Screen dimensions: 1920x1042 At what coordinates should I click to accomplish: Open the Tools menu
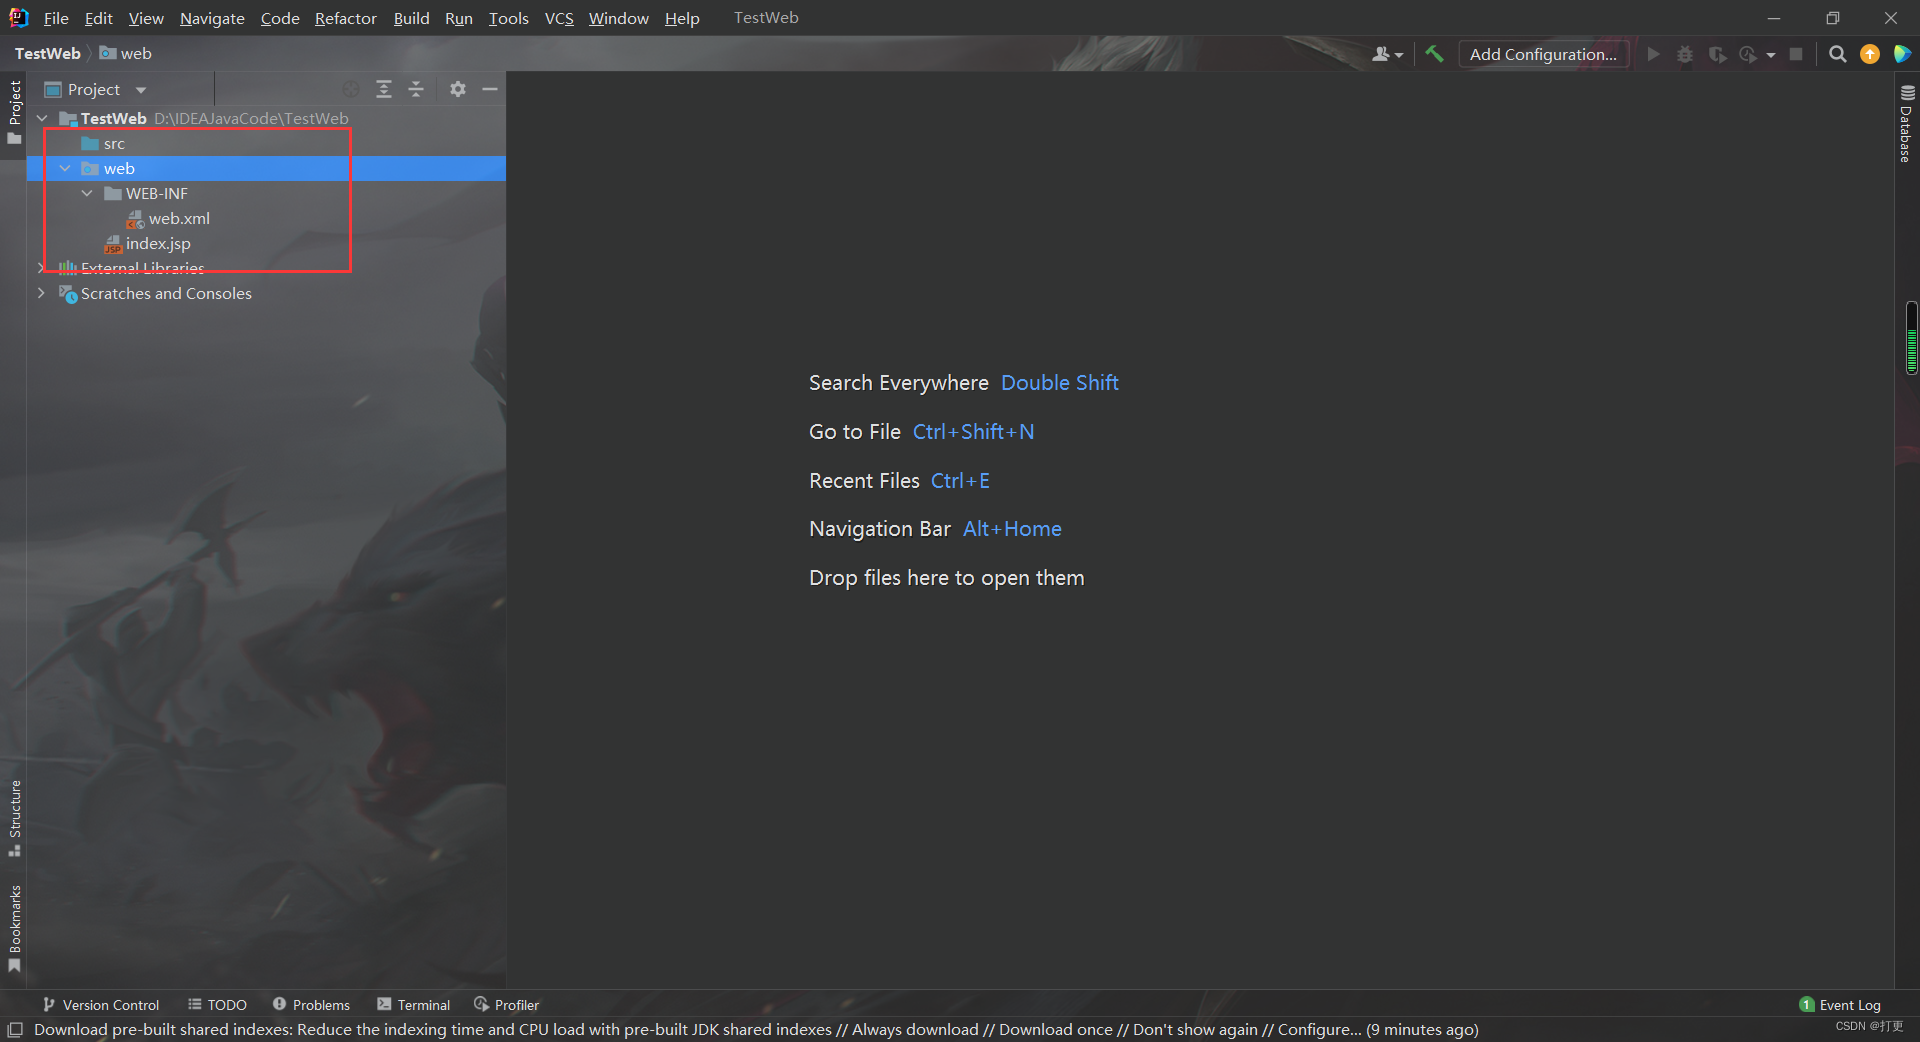click(508, 18)
